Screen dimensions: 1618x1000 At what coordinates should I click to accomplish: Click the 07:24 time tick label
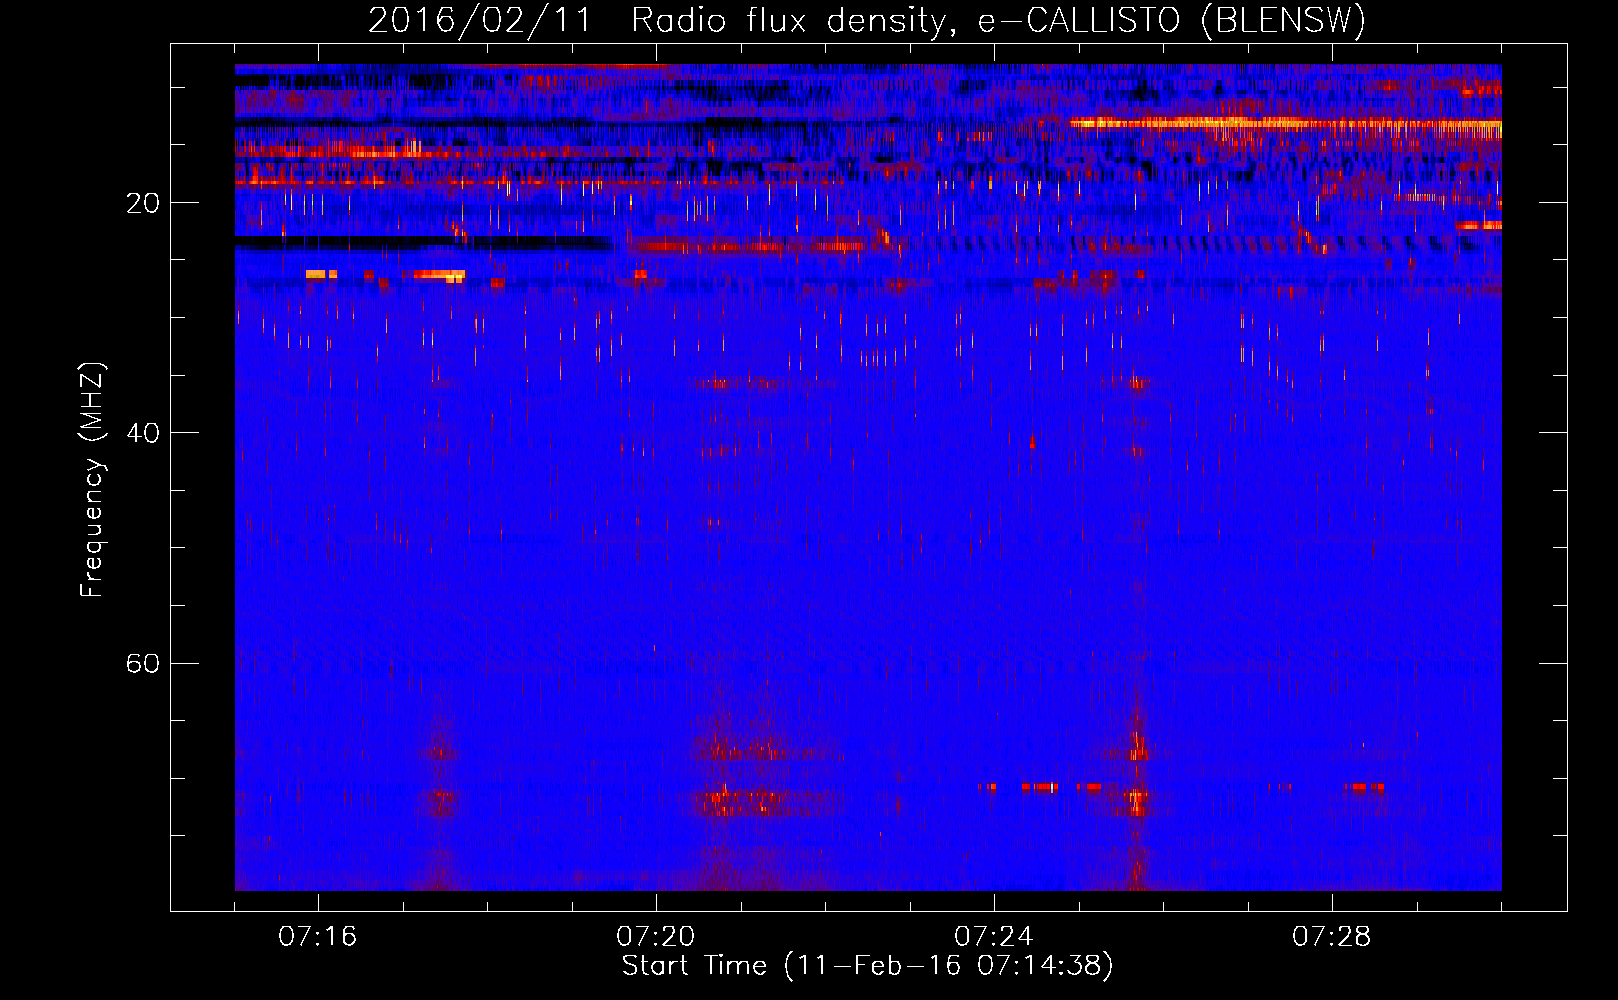993,937
